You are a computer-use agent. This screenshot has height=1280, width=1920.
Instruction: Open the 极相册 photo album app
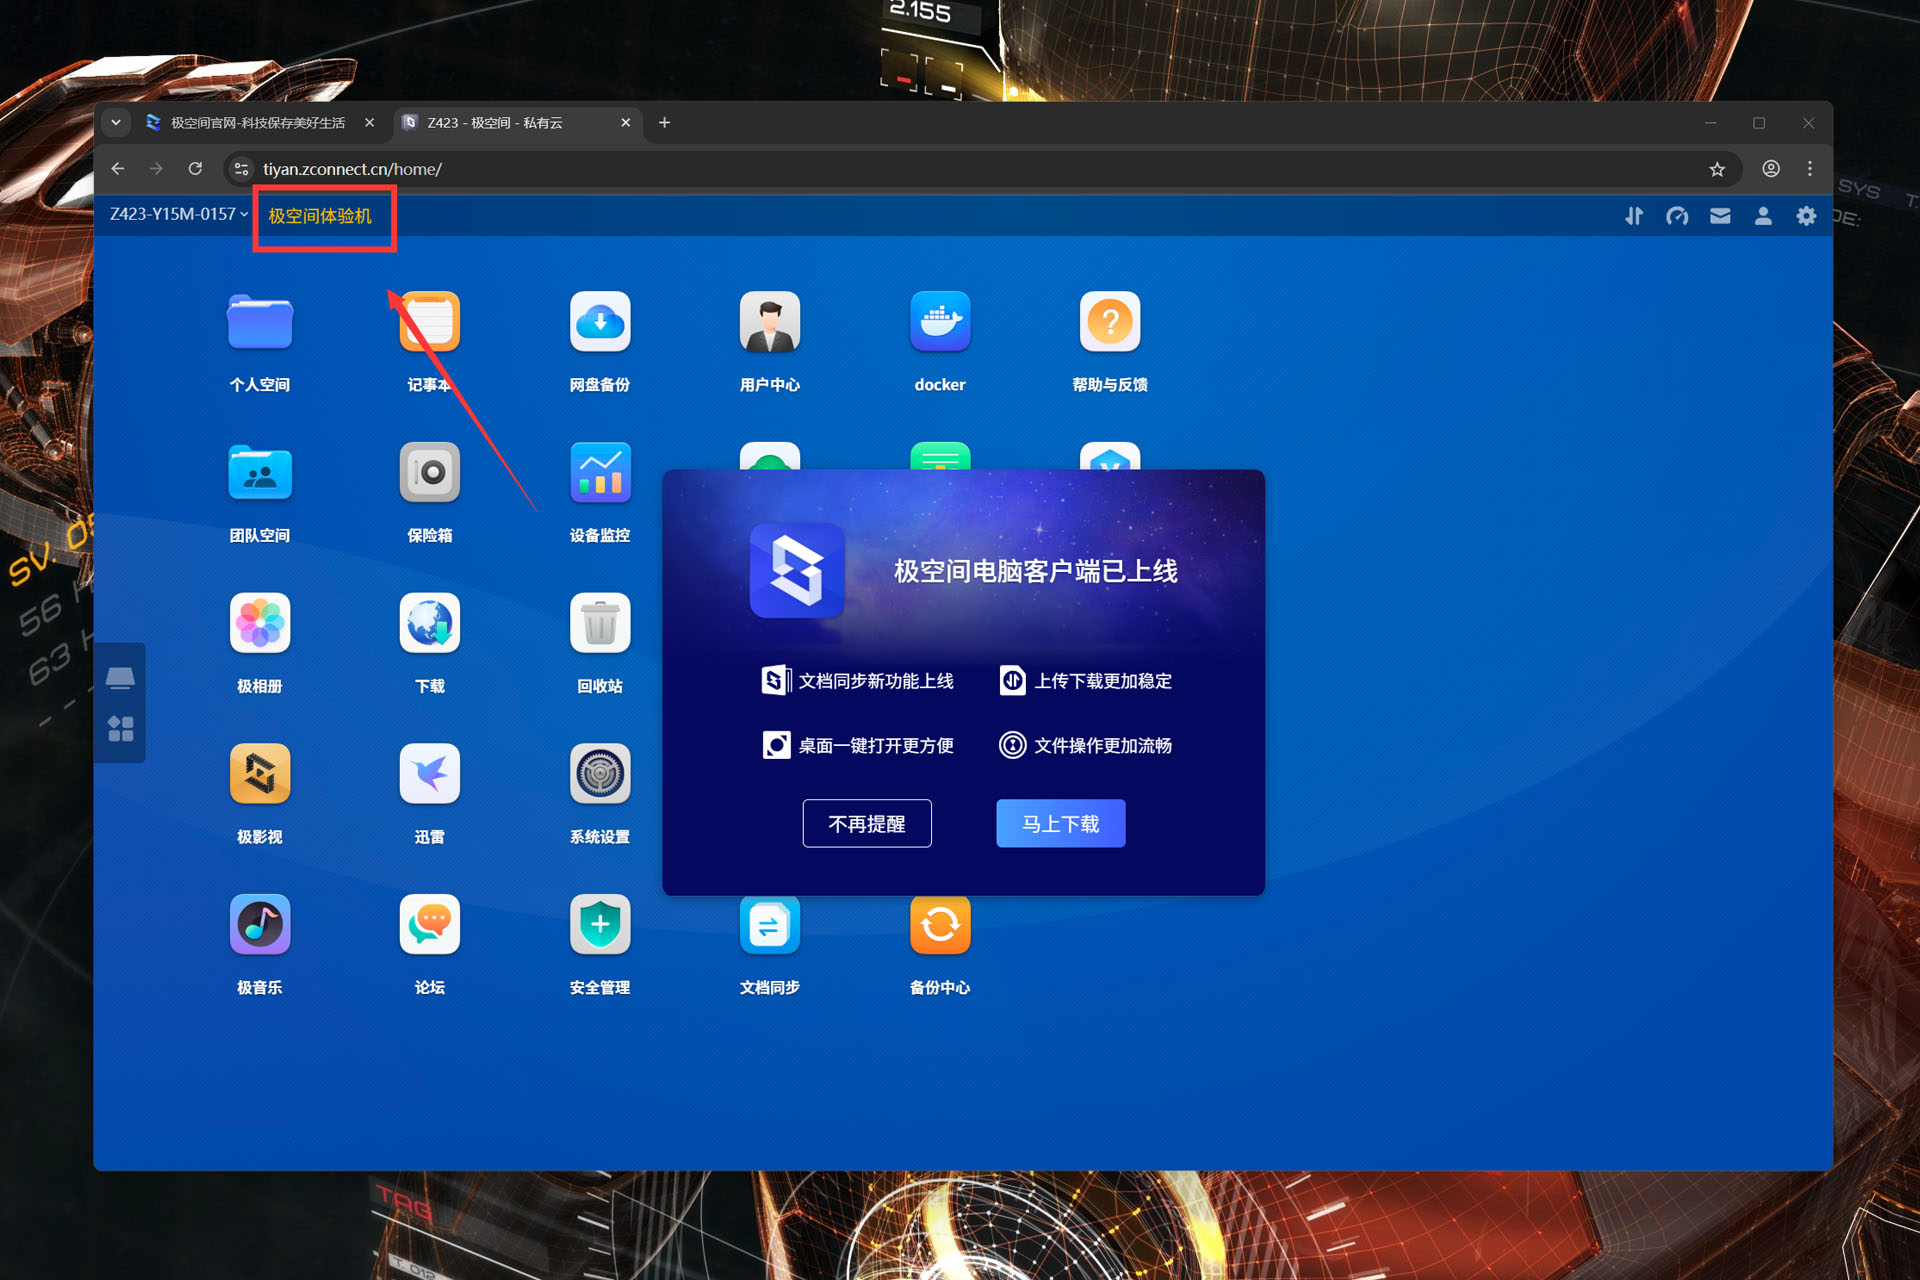[260, 623]
